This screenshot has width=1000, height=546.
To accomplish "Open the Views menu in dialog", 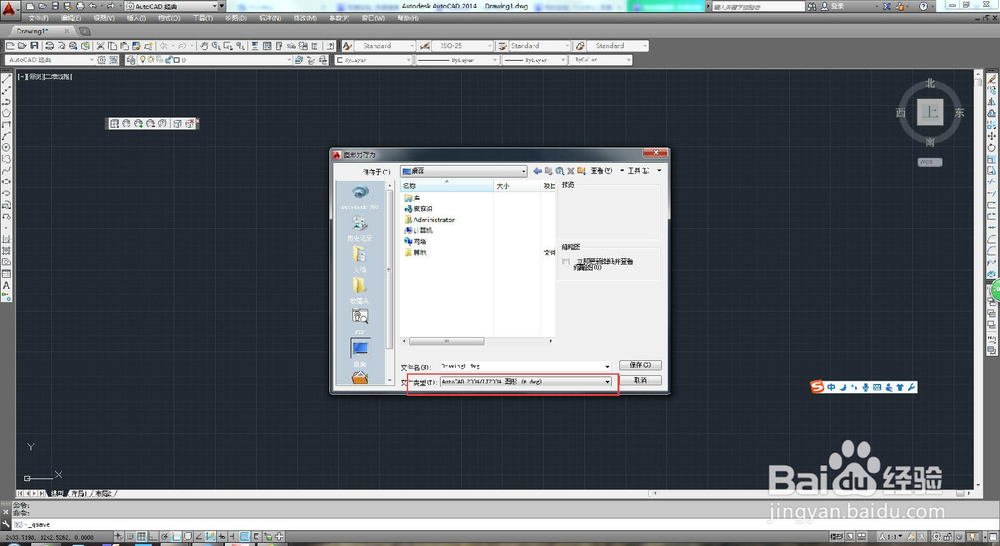I will tap(601, 171).
